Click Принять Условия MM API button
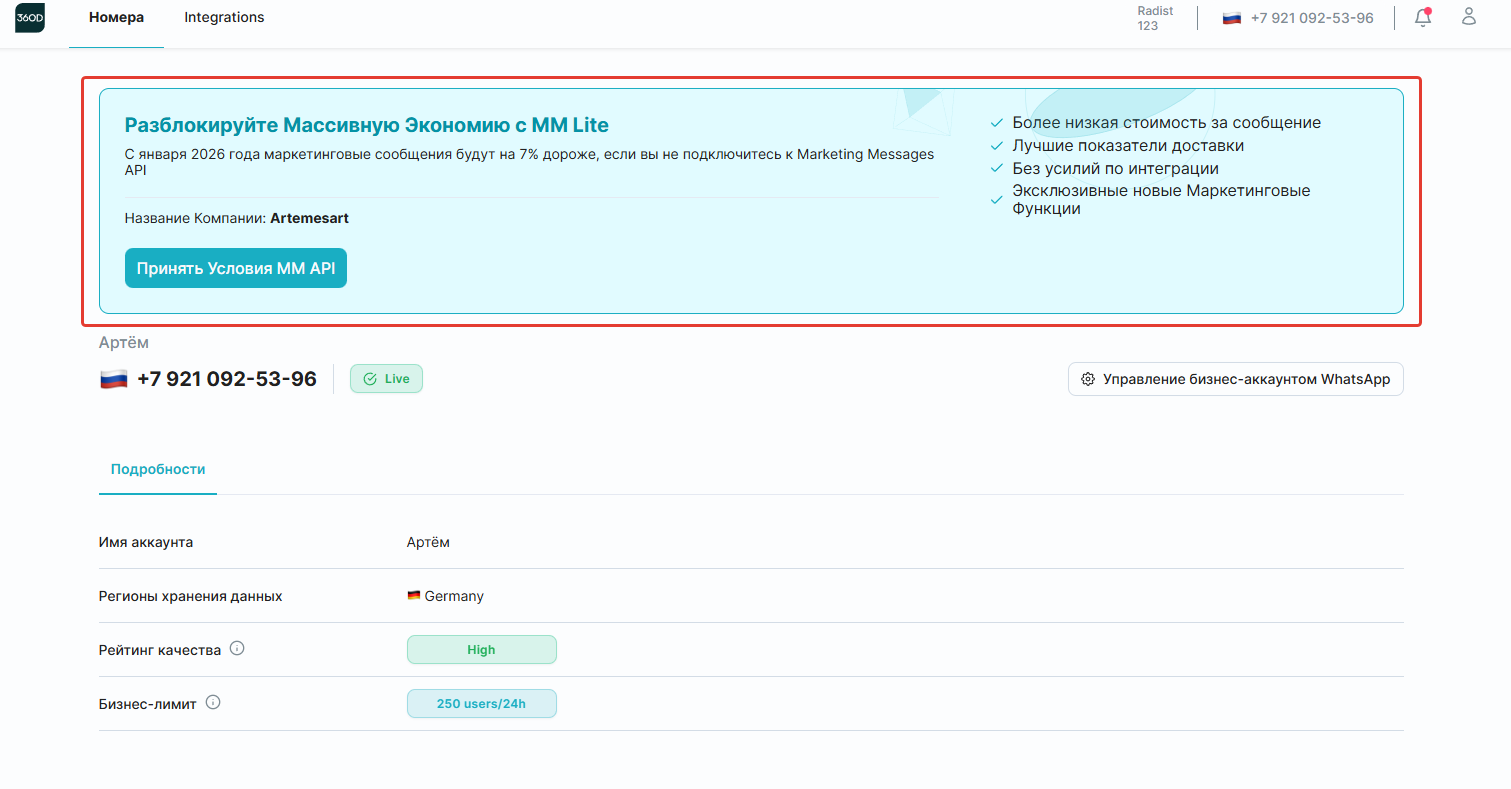The image size is (1511, 789). (236, 268)
